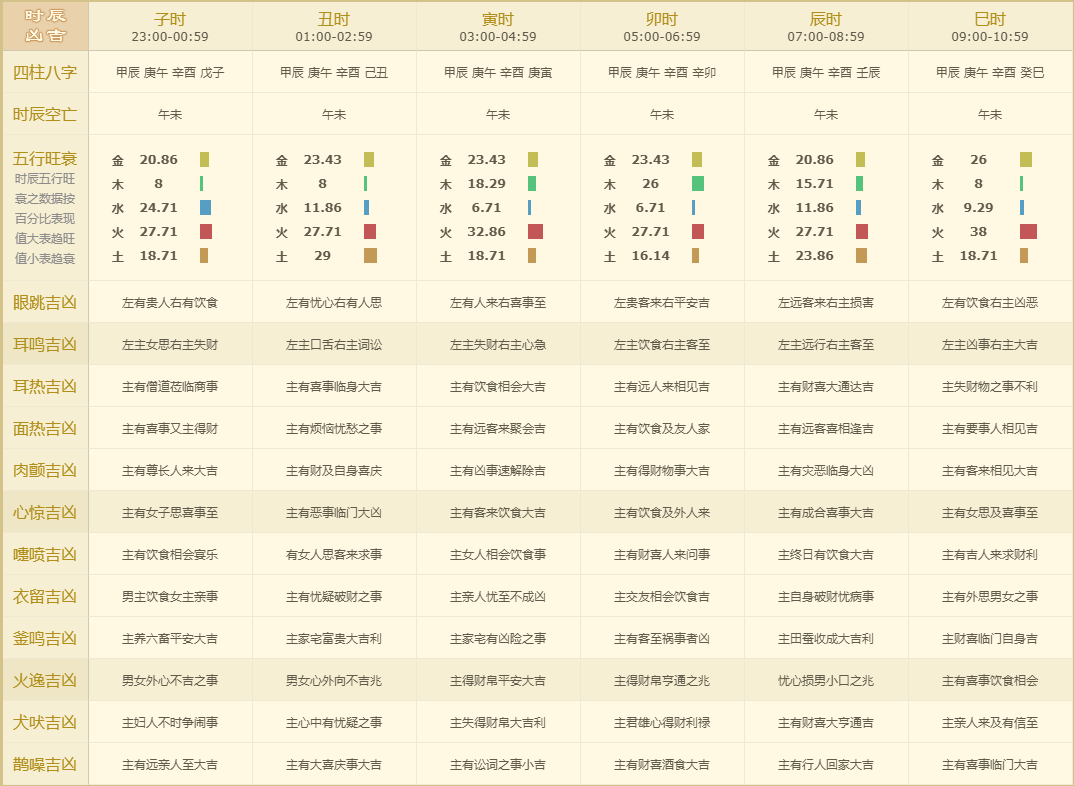This screenshot has width=1074, height=786.
Task: Click the cell 主养六畜平安大吉
Action: pos(170,639)
